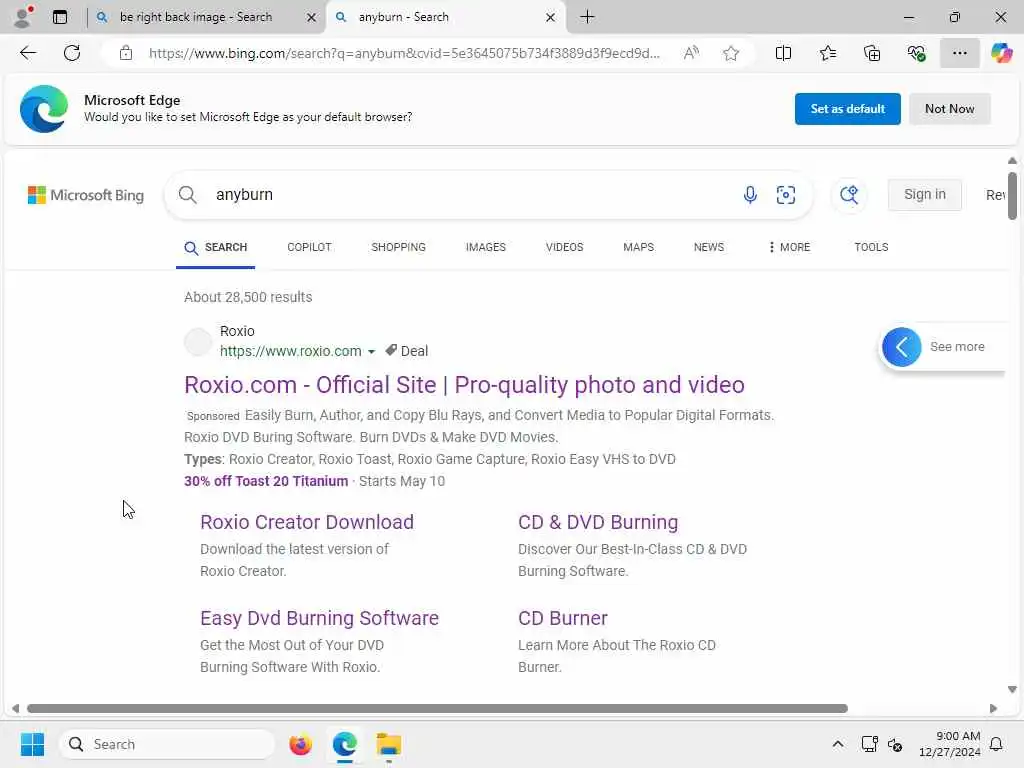Switch to 'be right back image' tab
1024x768 pixels.
[x=196, y=17]
